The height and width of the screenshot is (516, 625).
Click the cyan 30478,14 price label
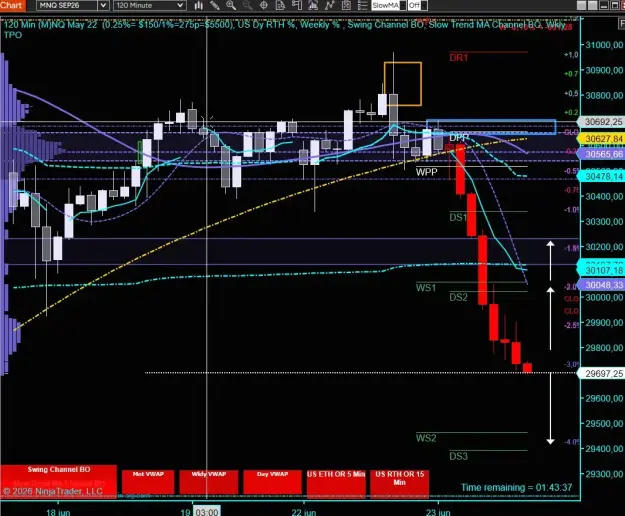point(601,176)
